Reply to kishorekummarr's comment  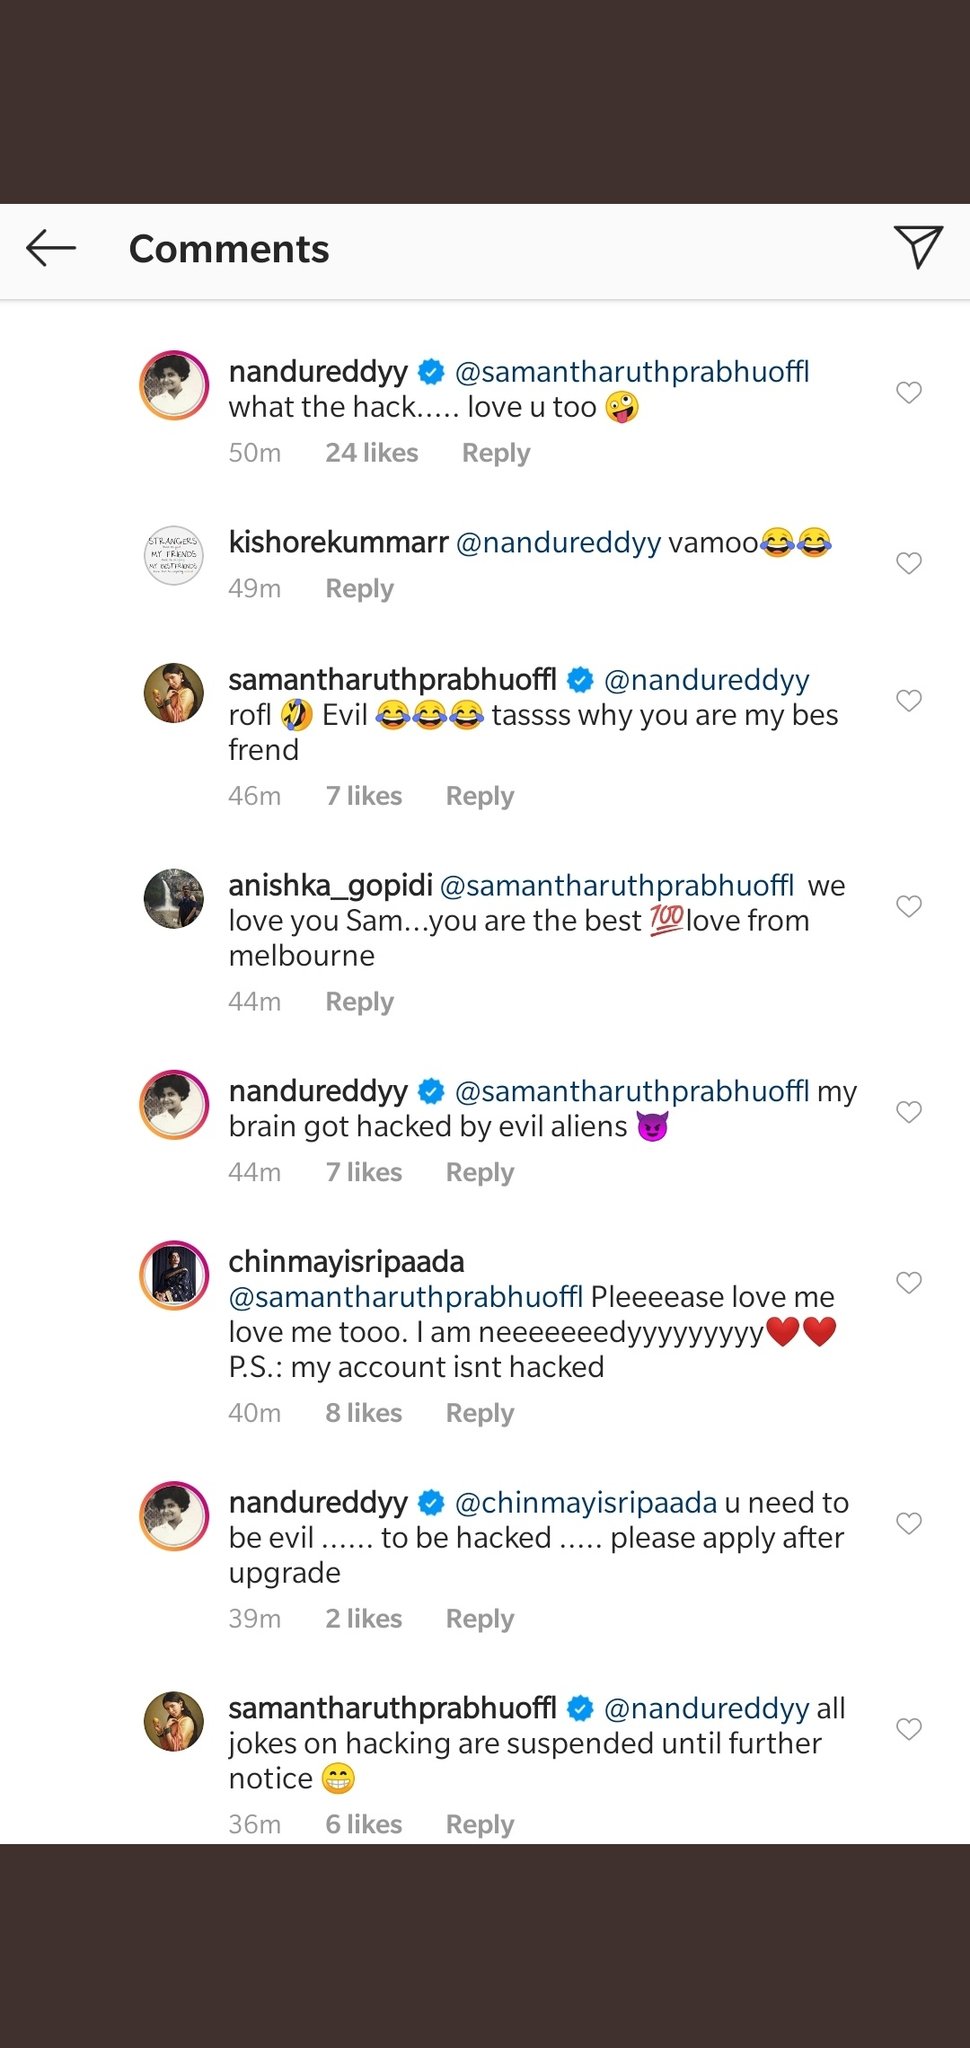(x=359, y=589)
